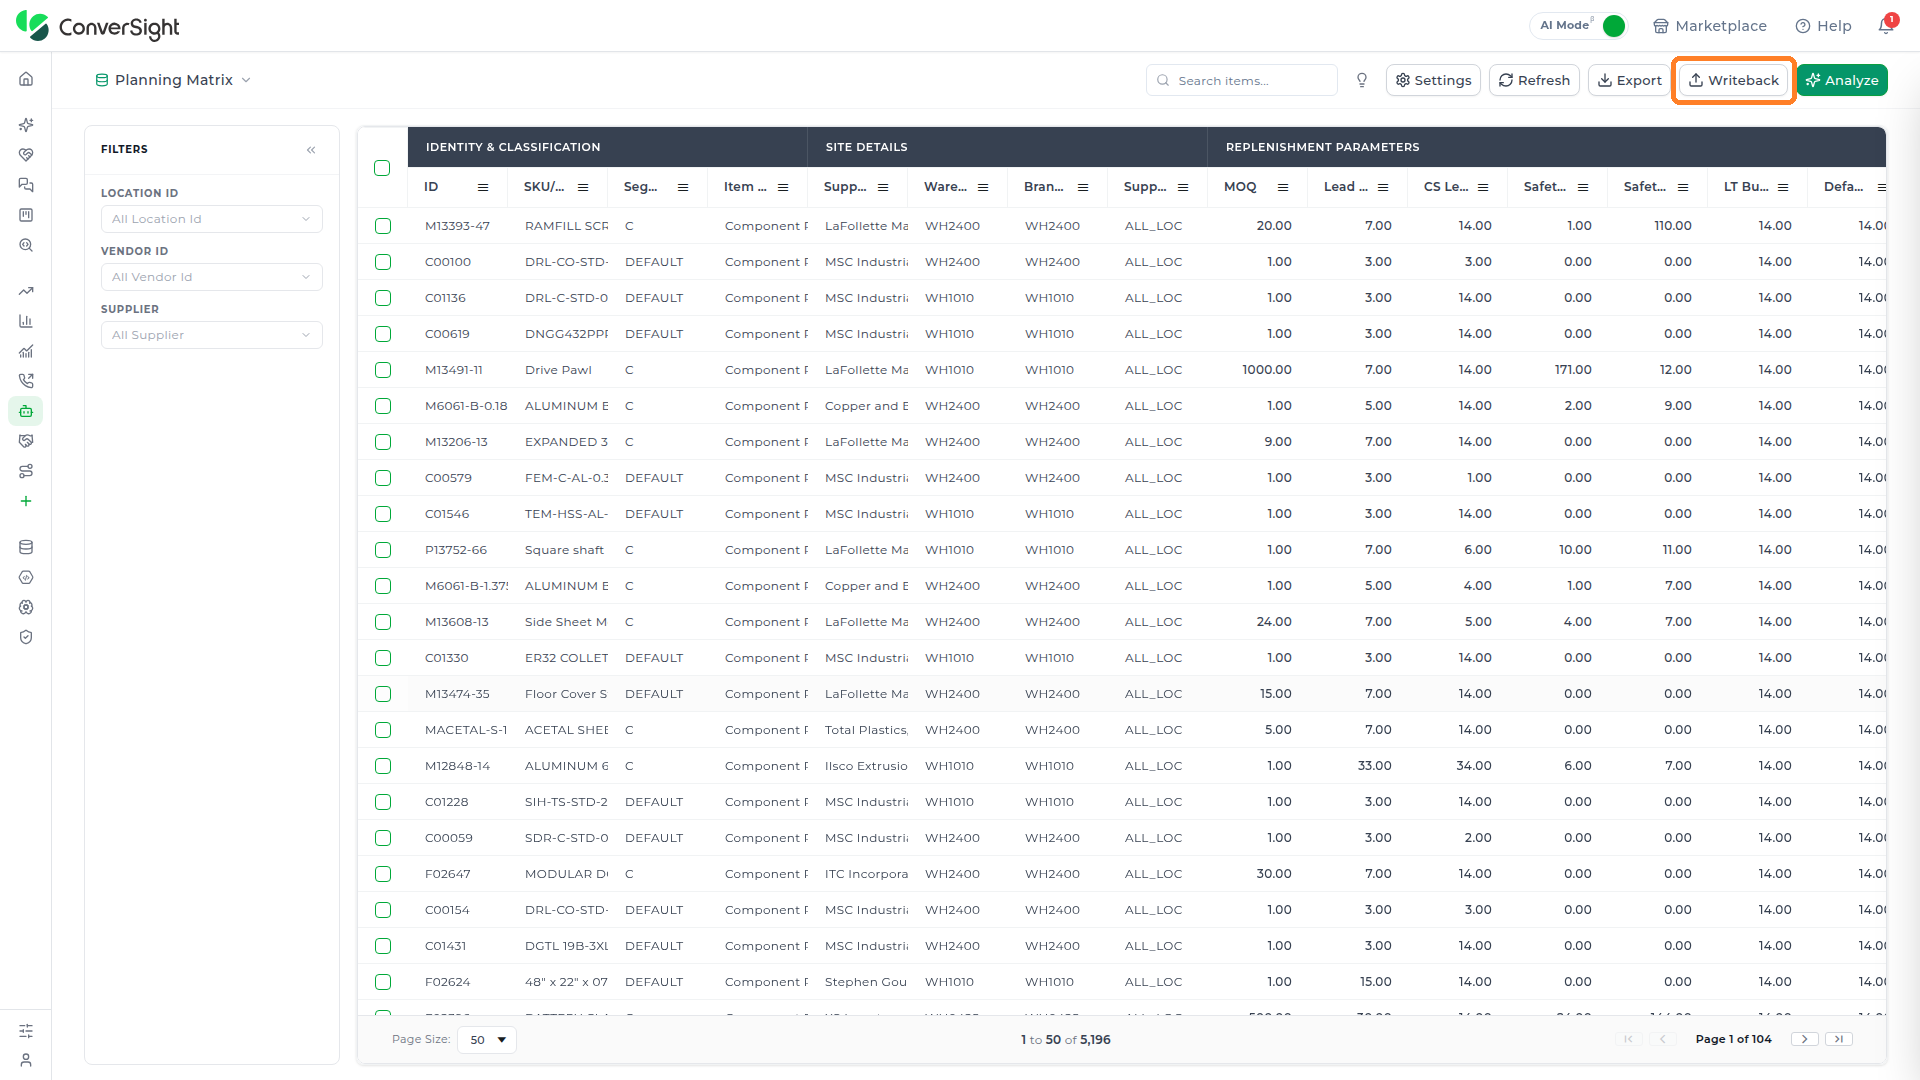Go to the last page arrow
This screenshot has width=1920, height=1080.
1839,1039
